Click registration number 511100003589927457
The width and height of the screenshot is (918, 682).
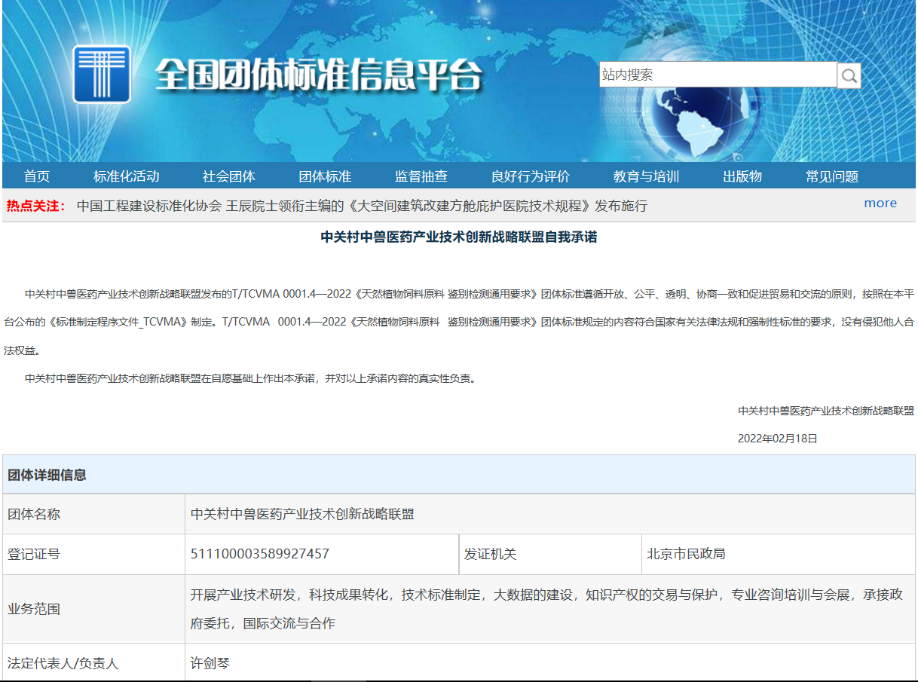coord(259,554)
